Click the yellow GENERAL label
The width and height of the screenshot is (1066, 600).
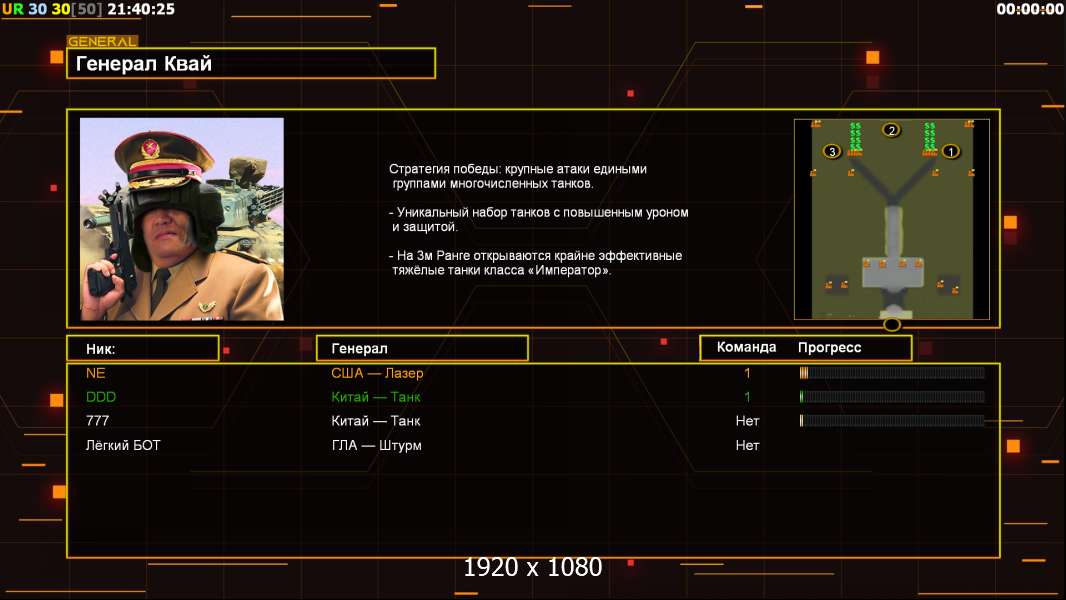102,41
